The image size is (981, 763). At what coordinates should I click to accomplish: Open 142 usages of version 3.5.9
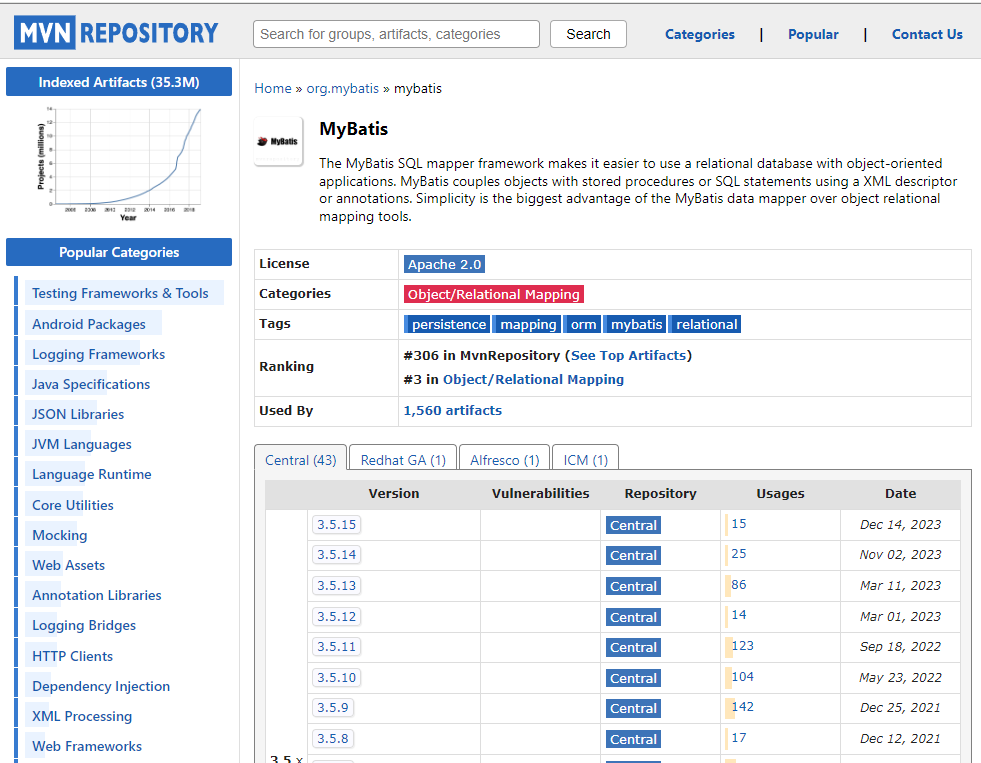742,707
